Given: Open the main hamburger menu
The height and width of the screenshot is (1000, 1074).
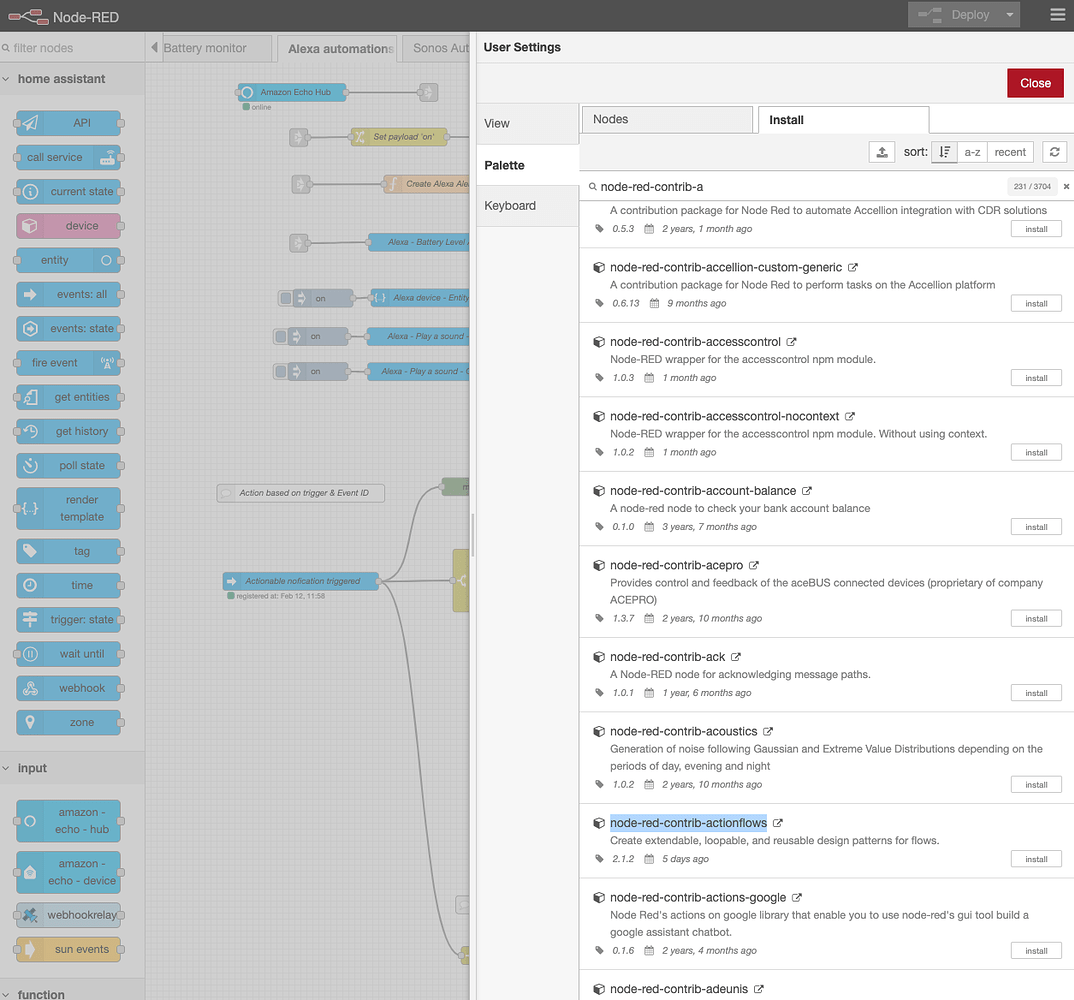Looking at the screenshot, I should pos(1058,15).
